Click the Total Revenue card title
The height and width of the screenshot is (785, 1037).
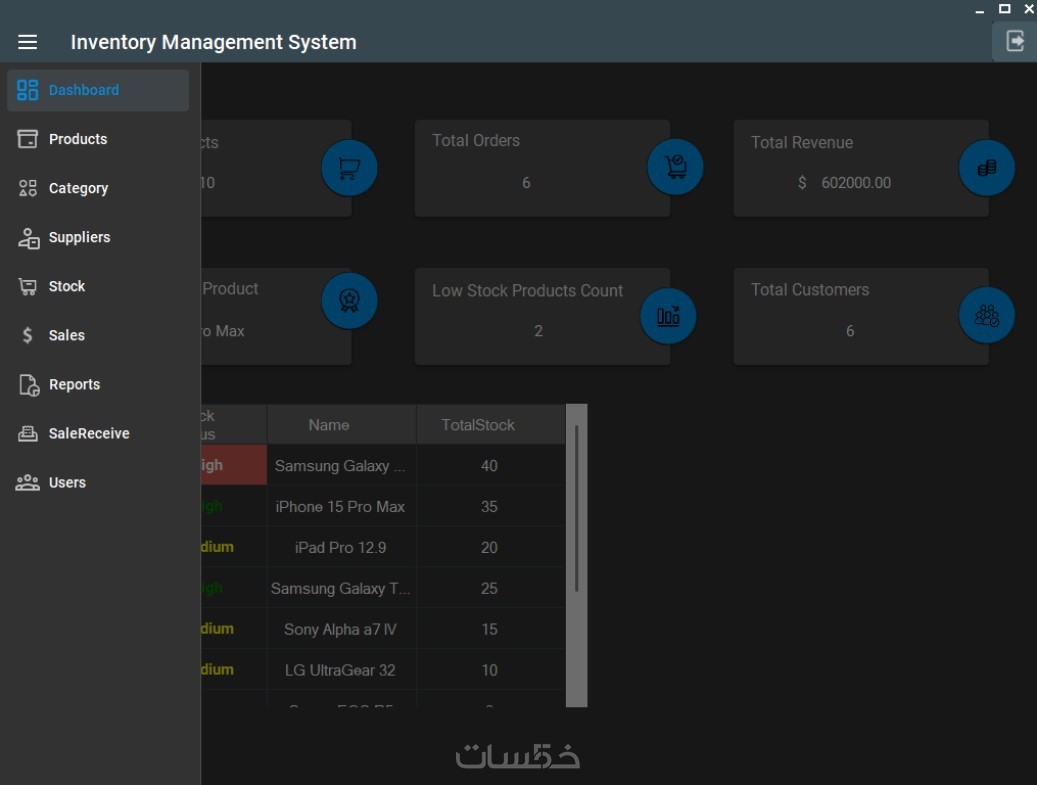coord(802,142)
